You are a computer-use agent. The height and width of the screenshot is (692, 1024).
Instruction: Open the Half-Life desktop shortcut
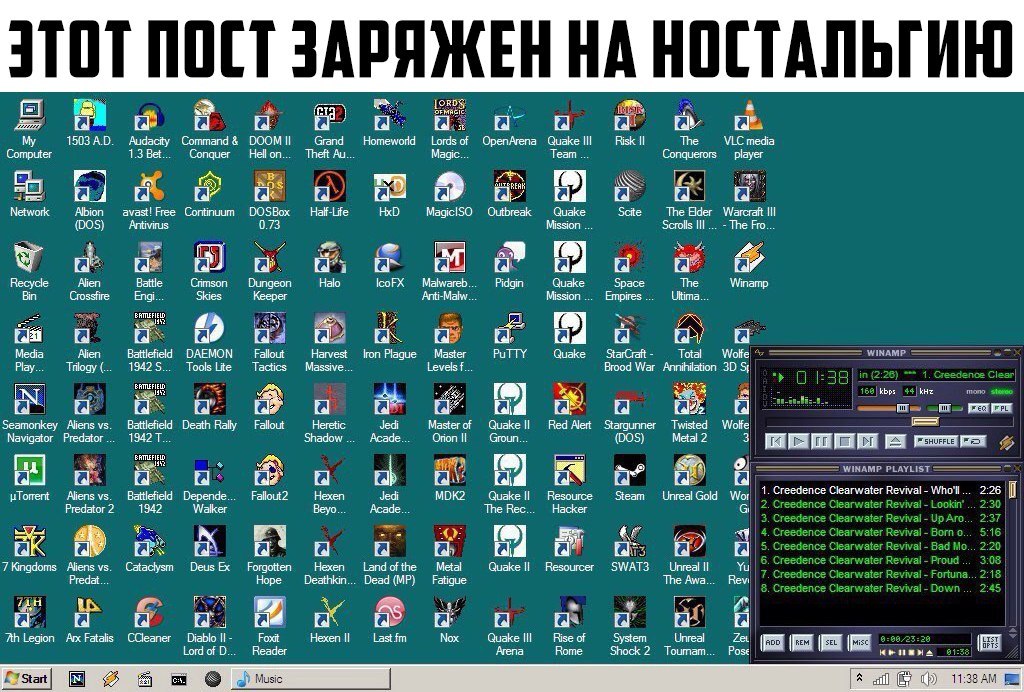tap(329, 188)
